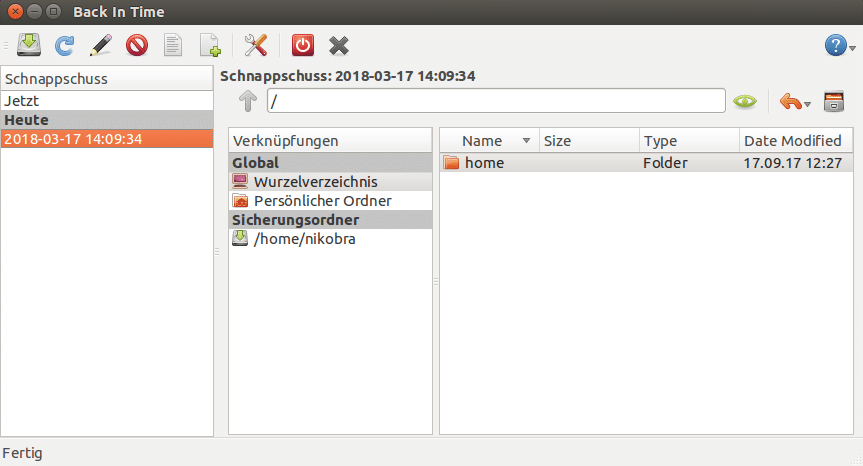Toggle show hidden files eye icon
863x466 pixels.
[x=745, y=101]
